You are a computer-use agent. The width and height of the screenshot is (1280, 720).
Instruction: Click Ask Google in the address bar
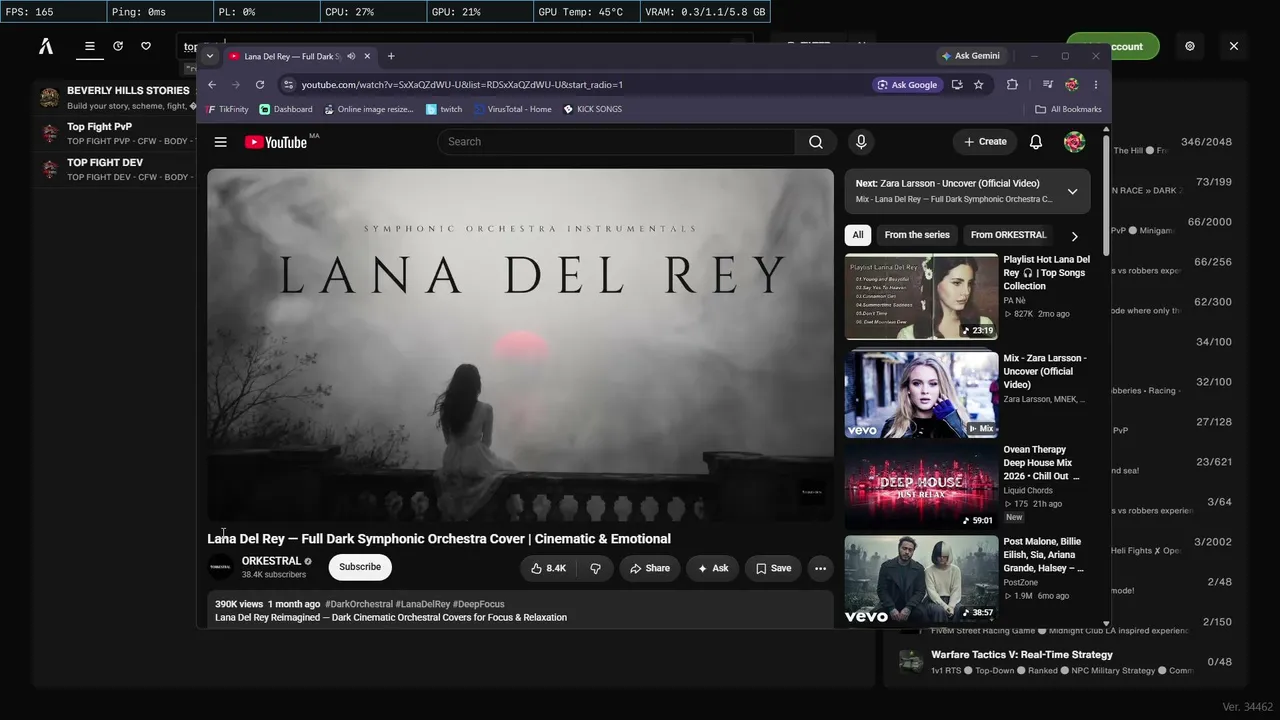pos(908,85)
